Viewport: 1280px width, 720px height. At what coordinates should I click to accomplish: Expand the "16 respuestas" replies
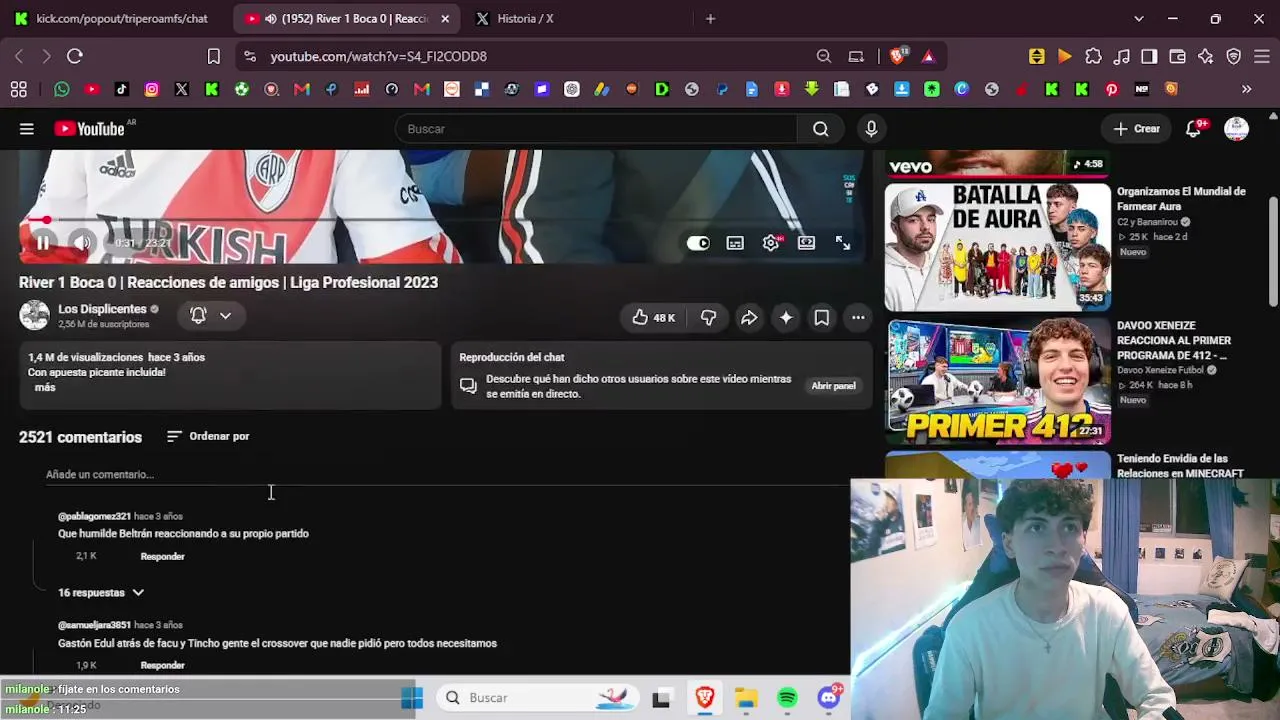(x=101, y=593)
